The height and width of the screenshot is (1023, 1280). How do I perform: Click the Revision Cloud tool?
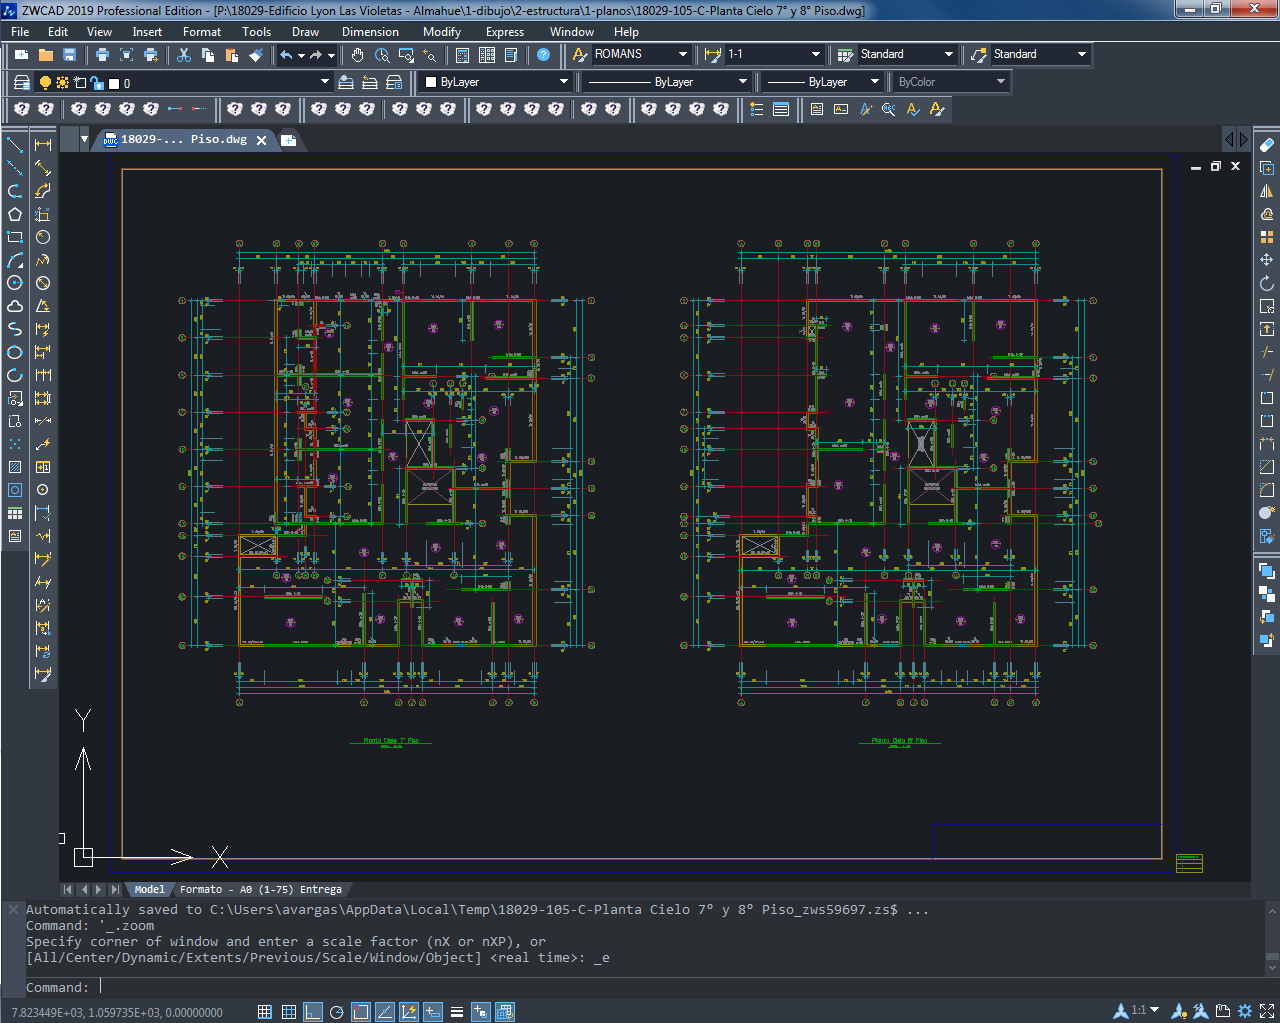click(x=15, y=306)
